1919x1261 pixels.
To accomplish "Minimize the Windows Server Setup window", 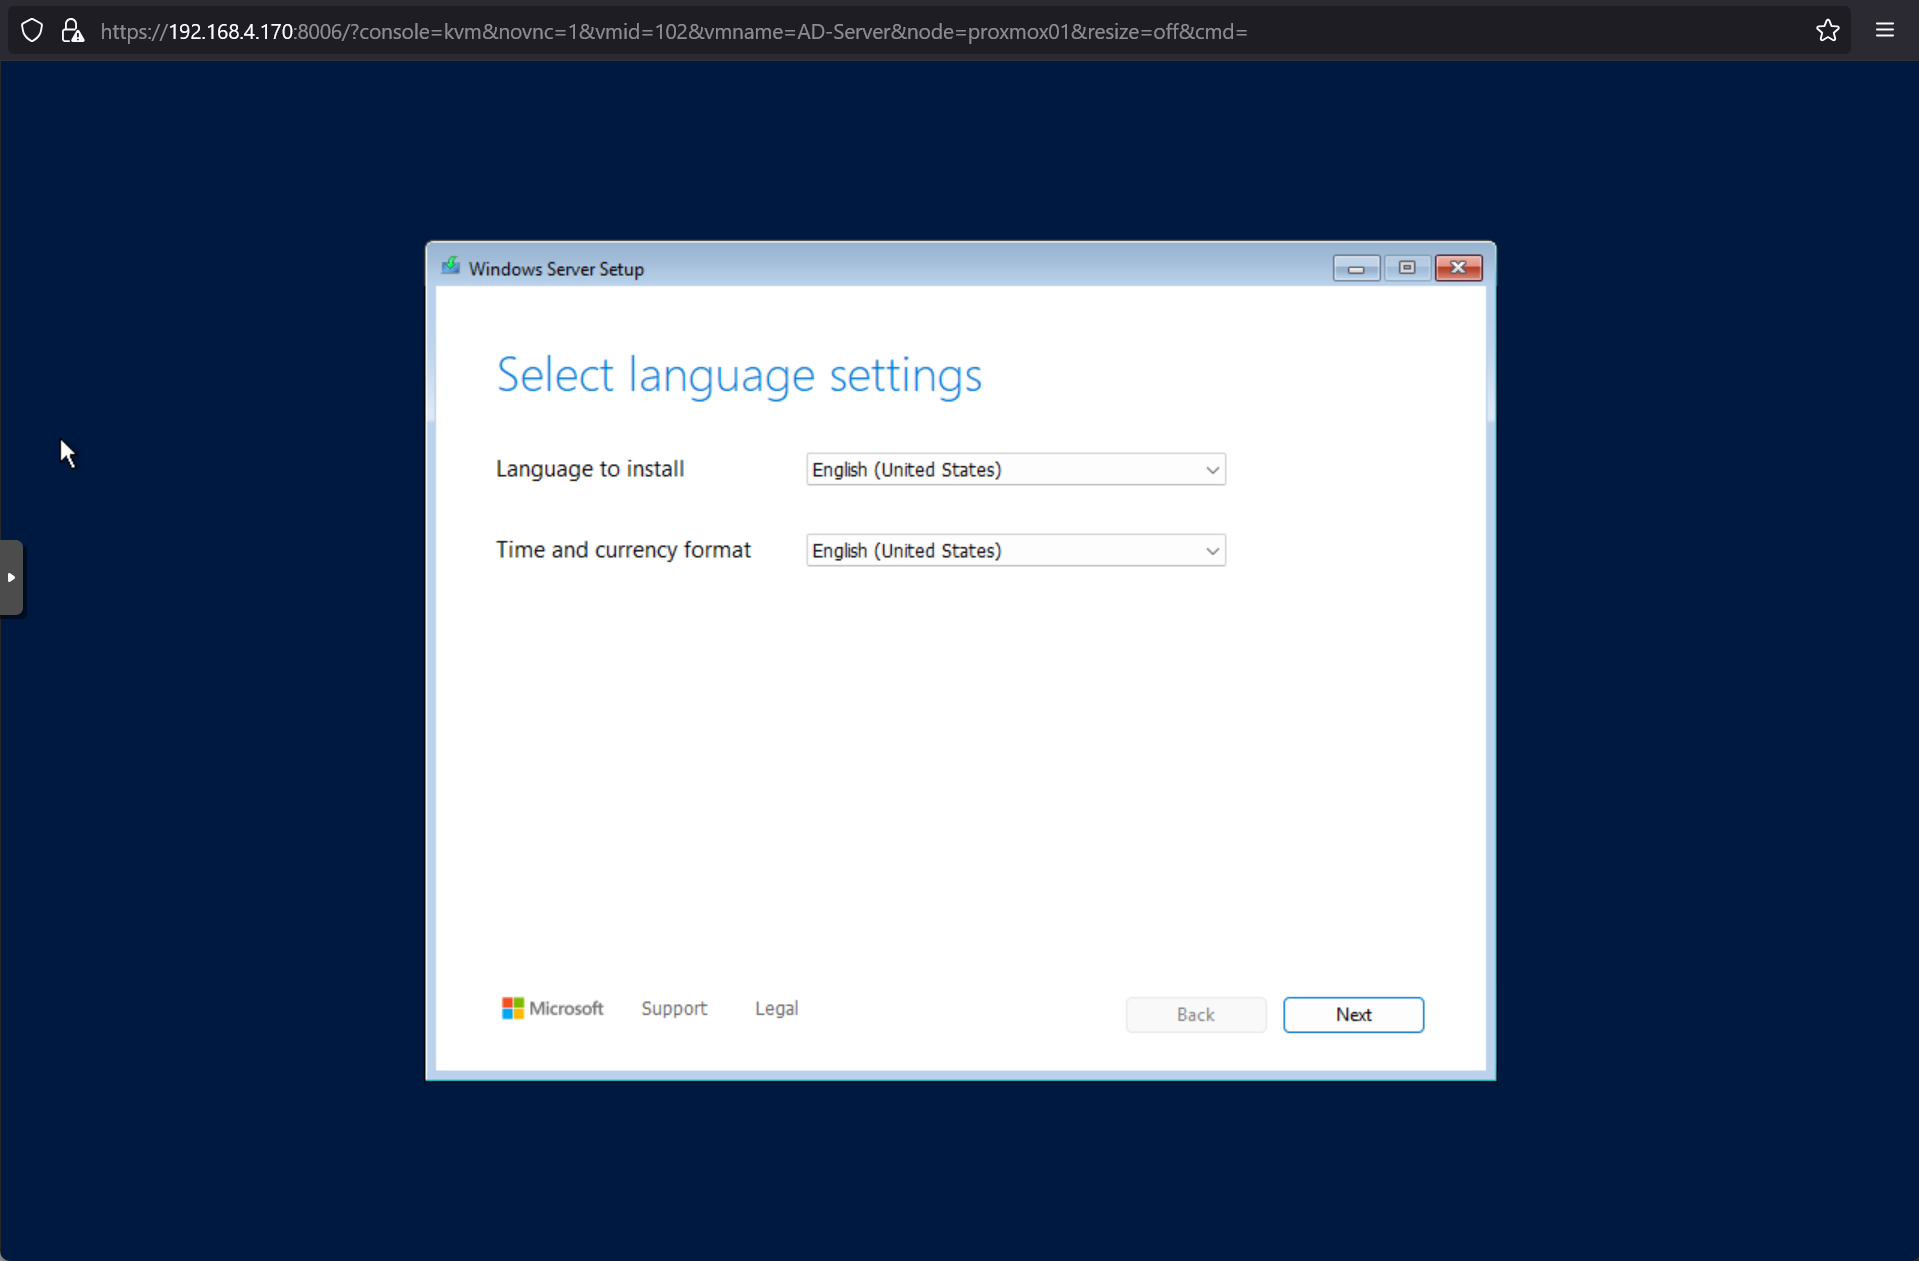I will (x=1355, y=268).
